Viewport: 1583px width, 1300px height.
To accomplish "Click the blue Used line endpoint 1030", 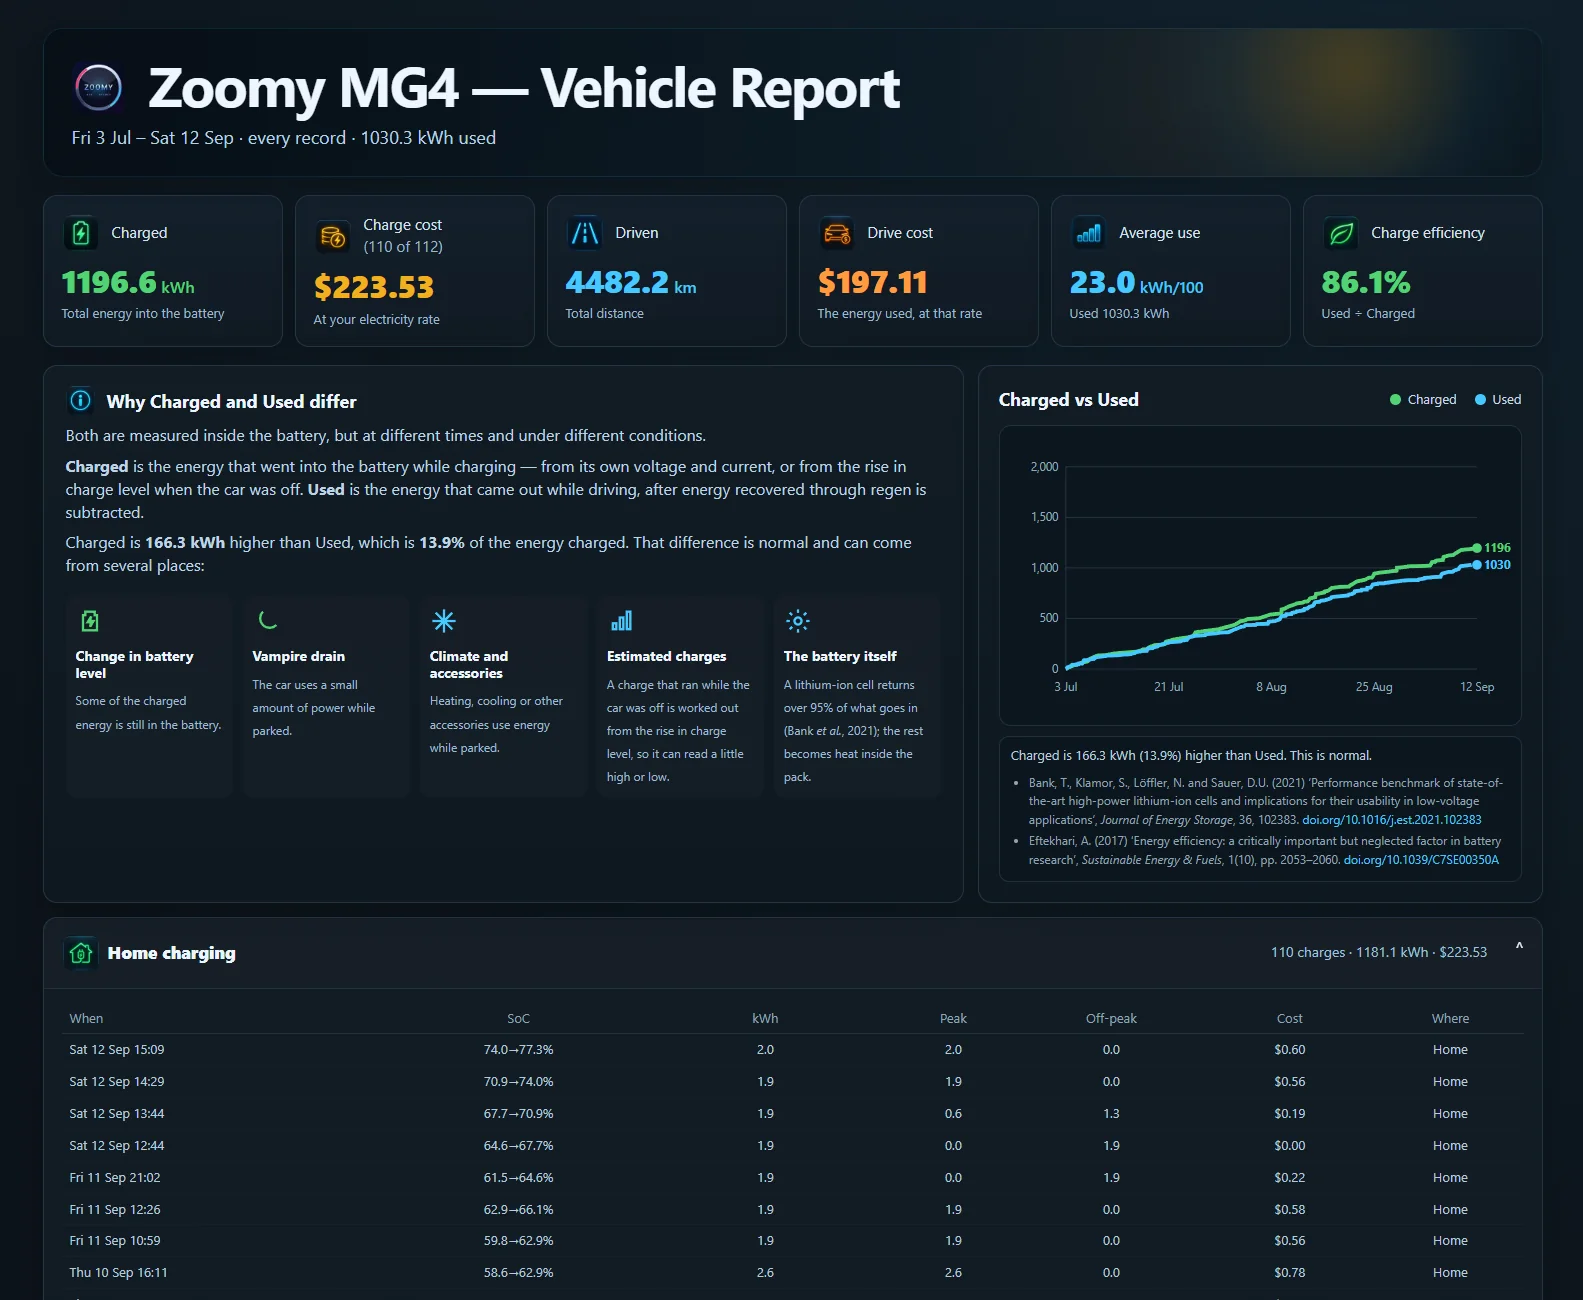I will click(1477, 565).
